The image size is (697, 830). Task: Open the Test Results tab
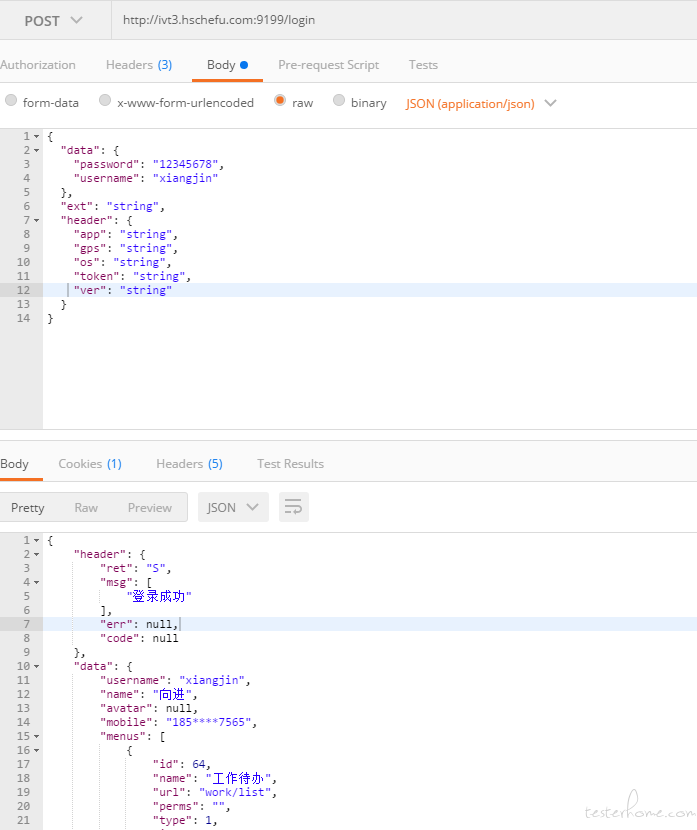pyautogui.click(x=290, y=464)
